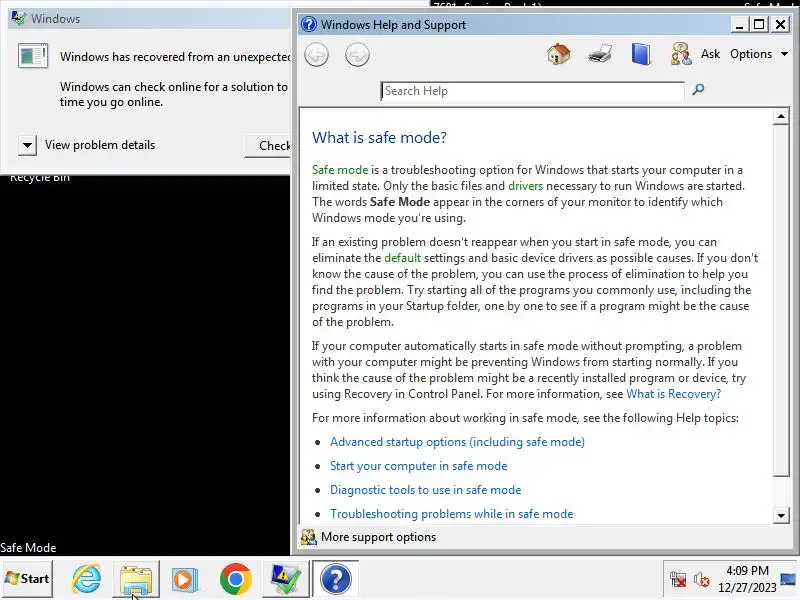The width and height of the screenshot is (800, 600).
Task: Open the default glossary term
Action: click(403, 258)
